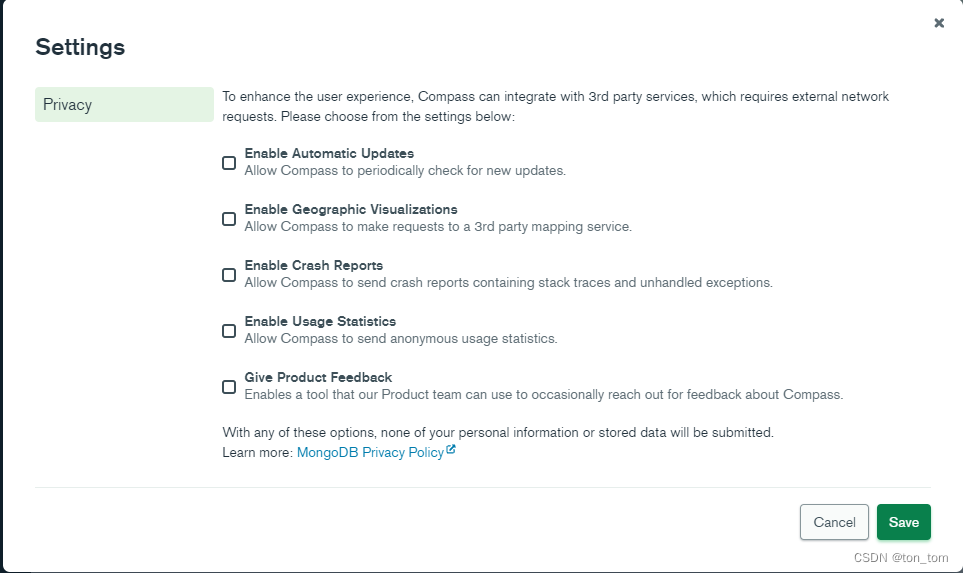Tick the Enable Automatic Updates checkbox
This screenshot has height=573, width=963.
click(229, 162)
